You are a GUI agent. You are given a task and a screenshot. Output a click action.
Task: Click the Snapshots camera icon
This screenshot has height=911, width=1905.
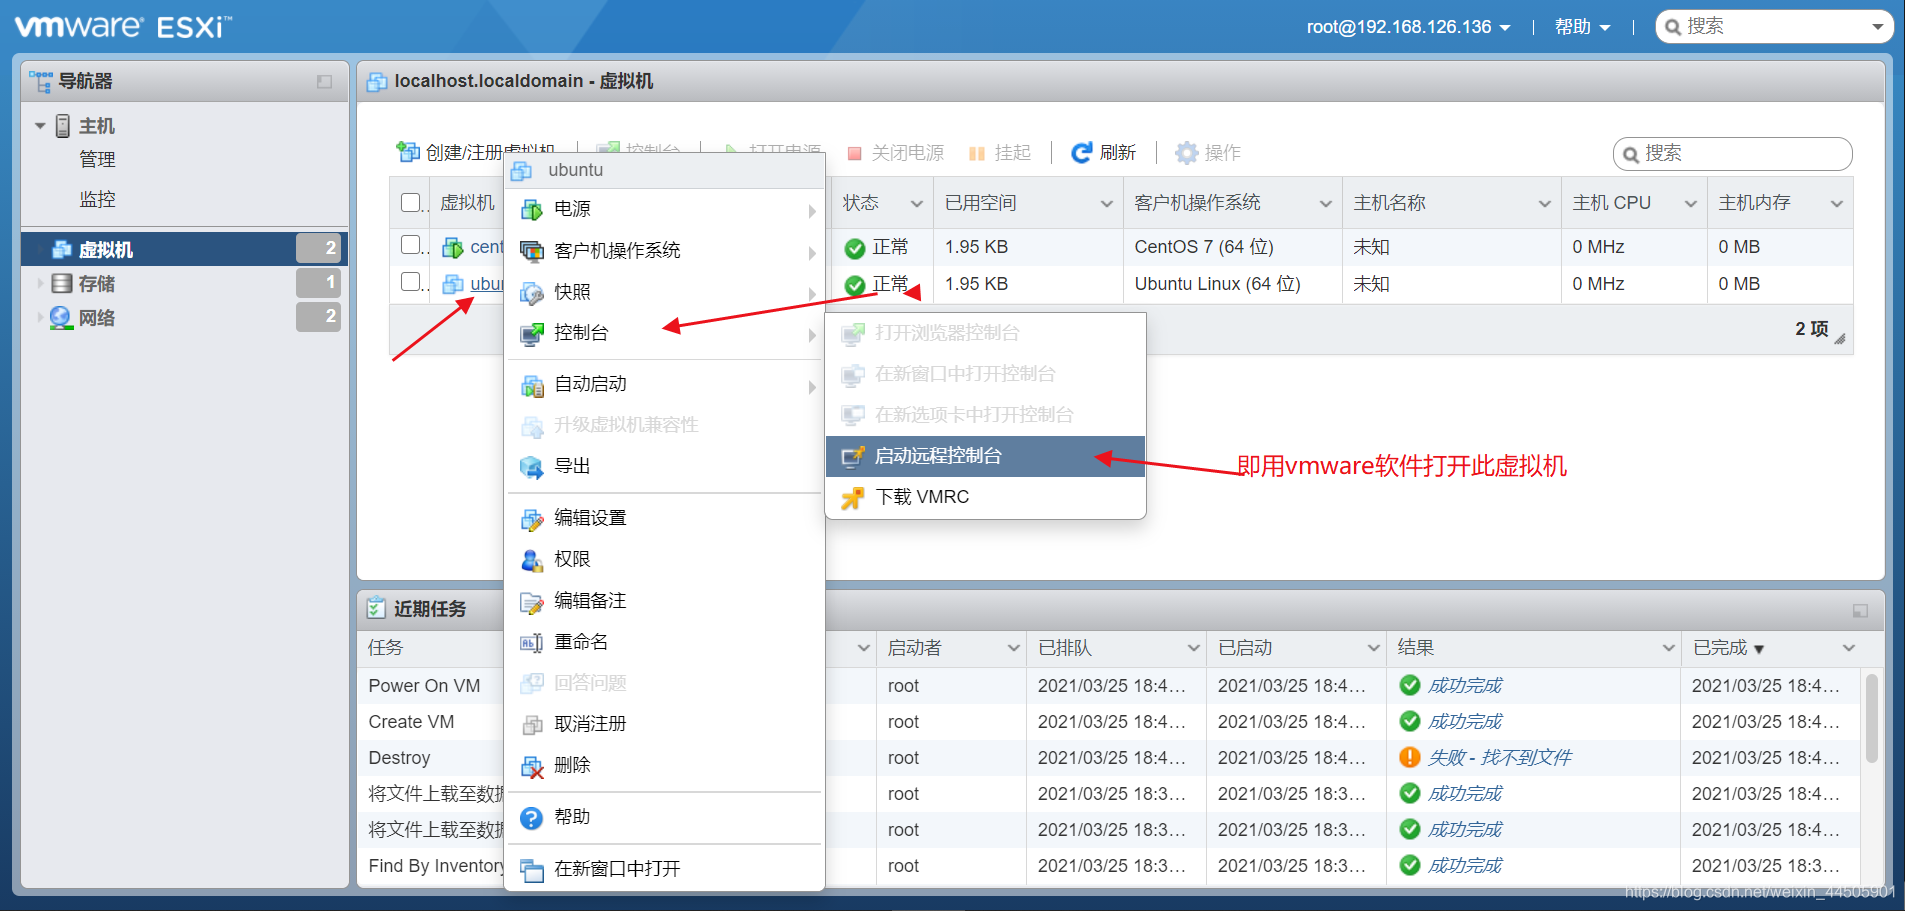(x=532, y=293)
